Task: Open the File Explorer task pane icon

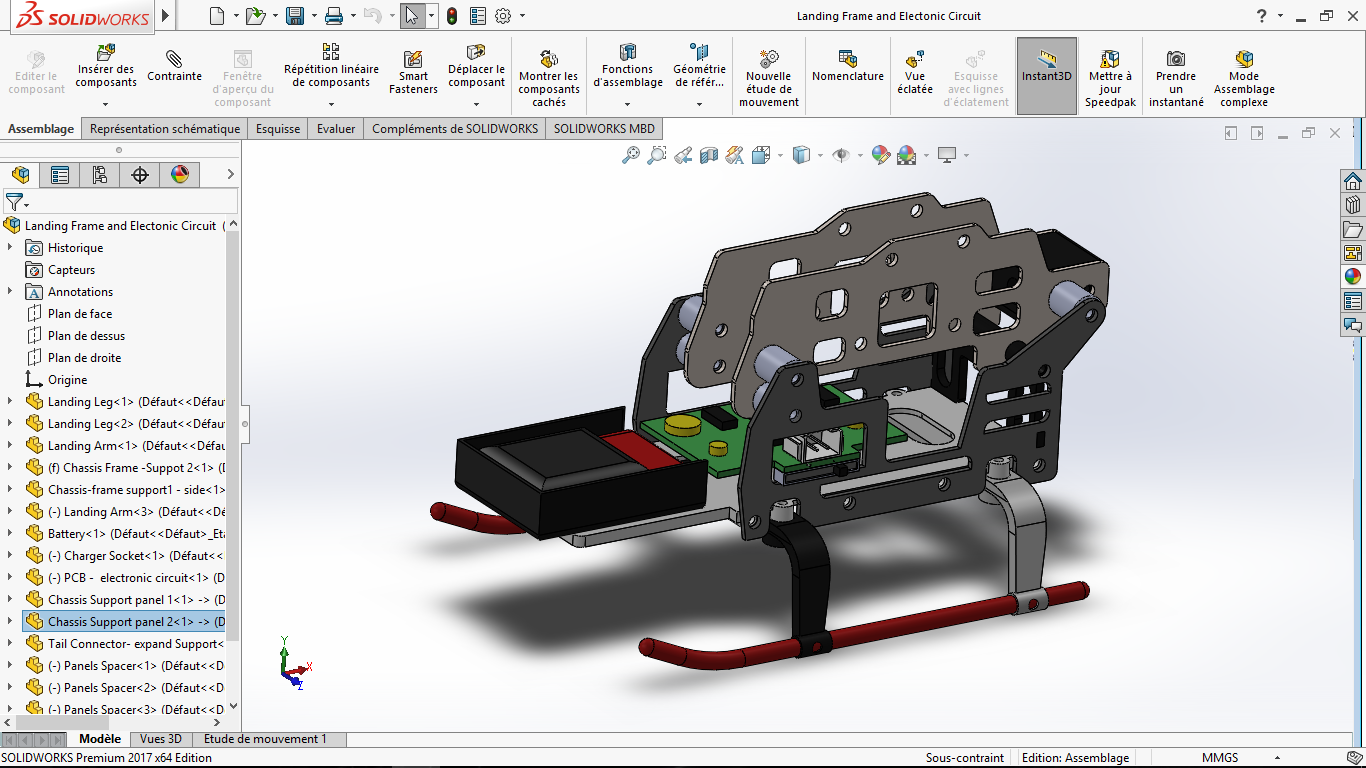Action: click(1353, 229)
